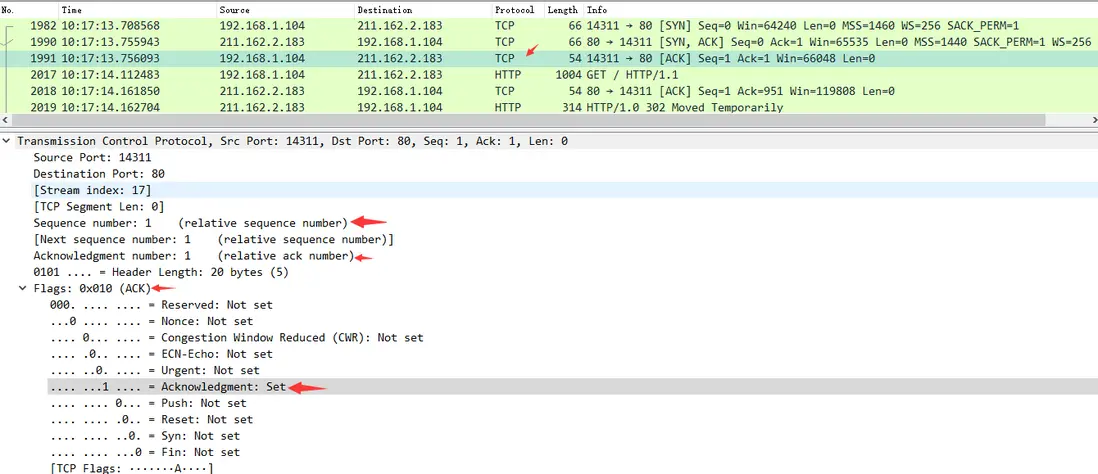Viewport: 1098px width, 474px height.
Task: Select the Urgent: Not set flag
Action: tap(155, 370)
